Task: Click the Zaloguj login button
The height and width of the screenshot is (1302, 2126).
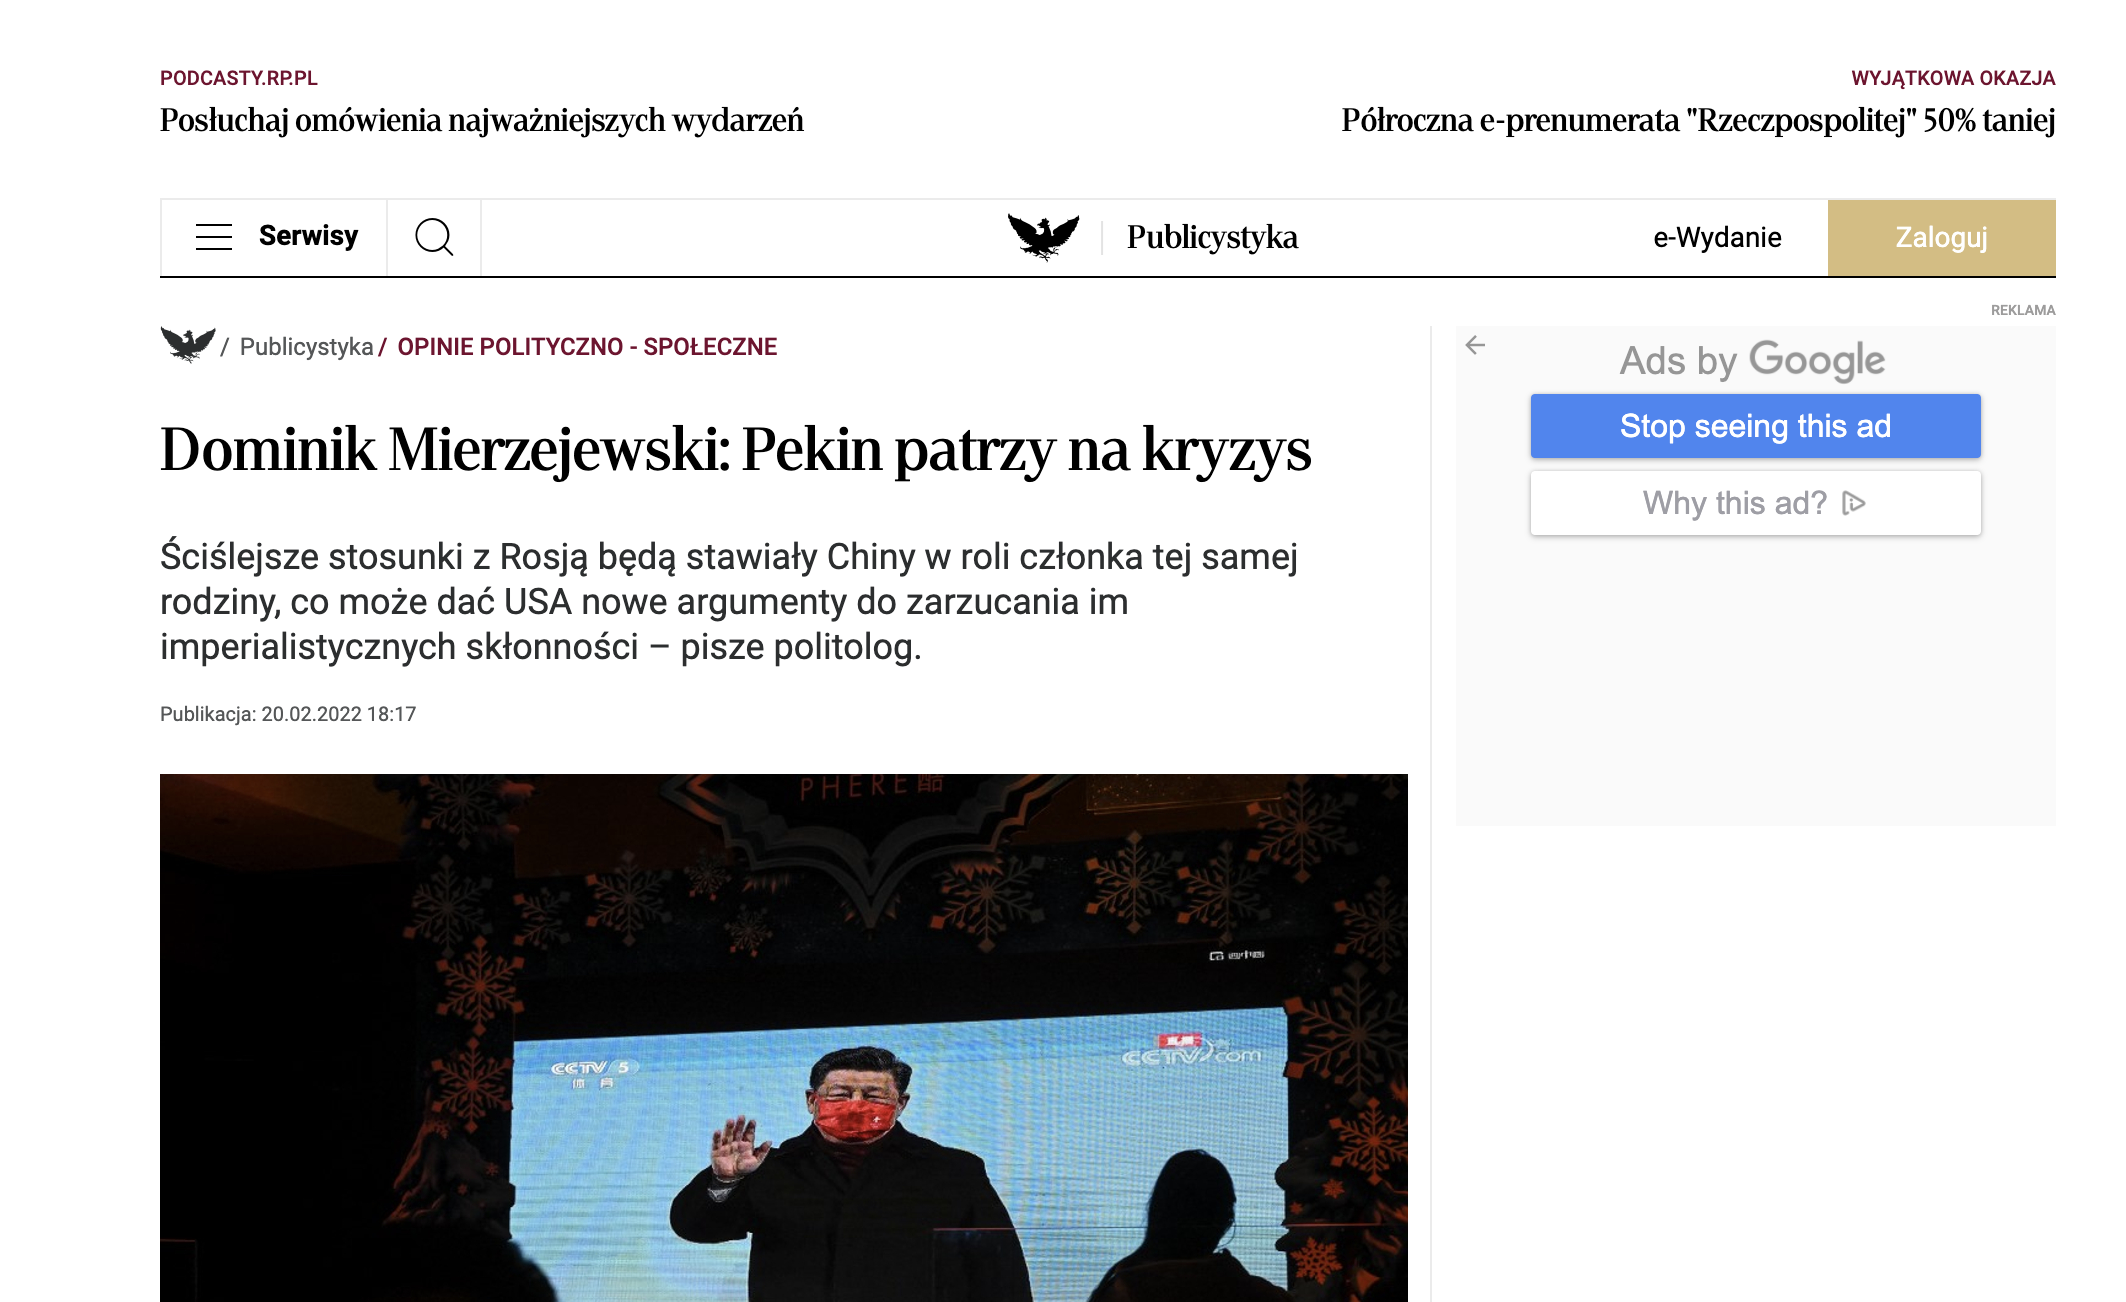Action: point(1941,238)
